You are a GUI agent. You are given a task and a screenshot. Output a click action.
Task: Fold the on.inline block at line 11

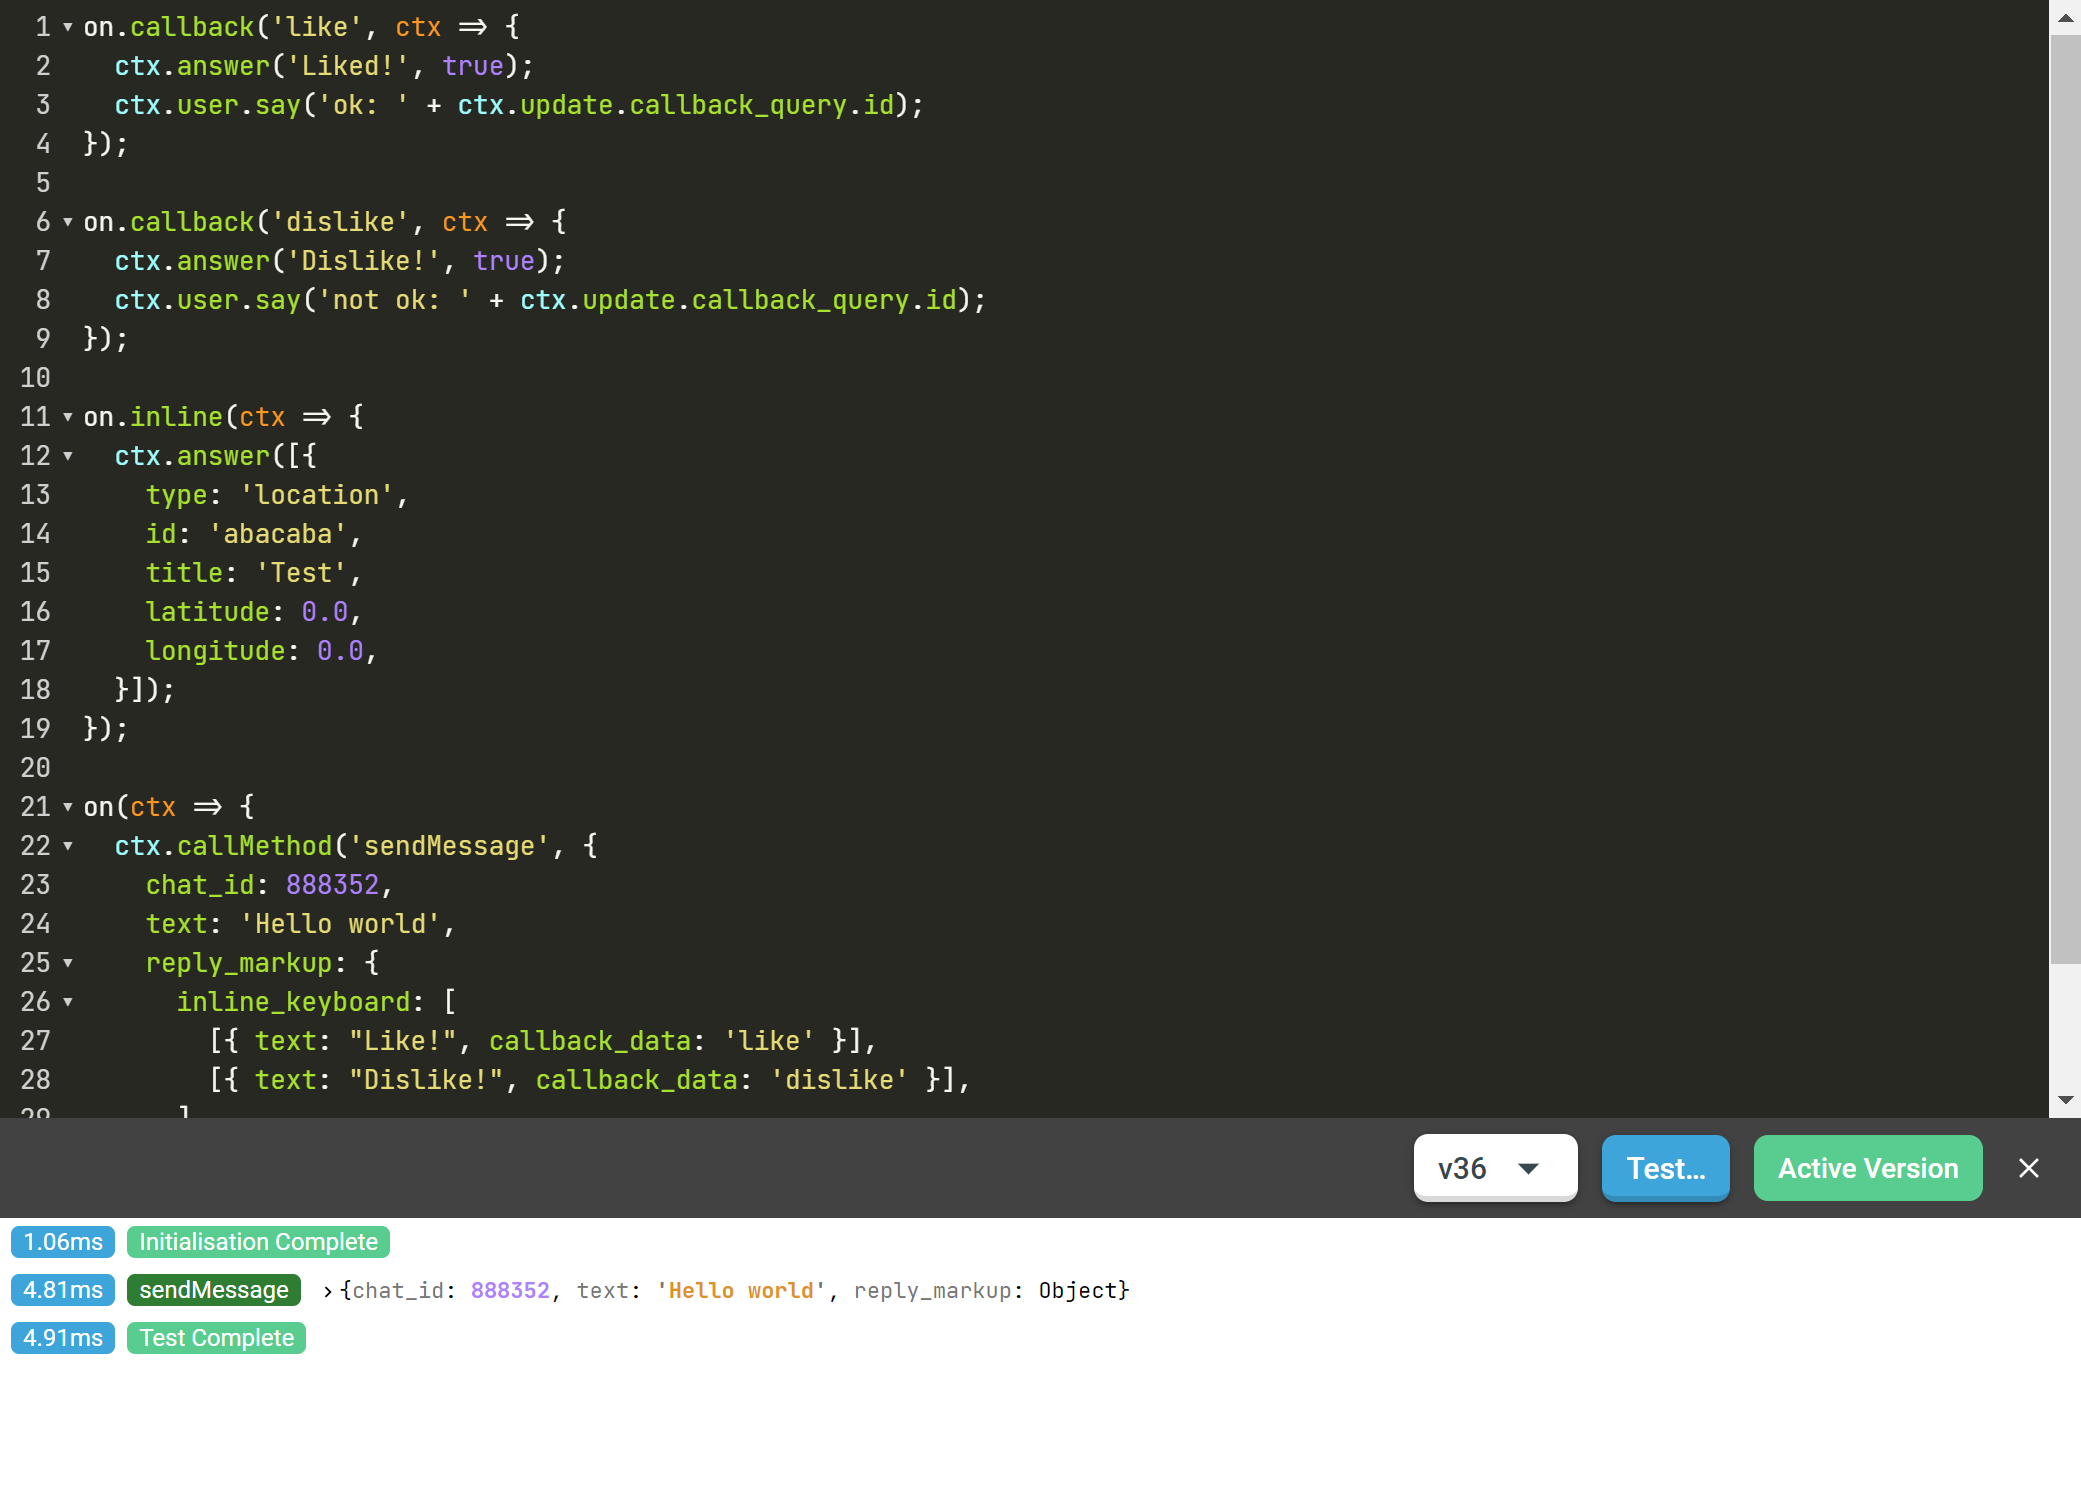(x=68, y=417)
